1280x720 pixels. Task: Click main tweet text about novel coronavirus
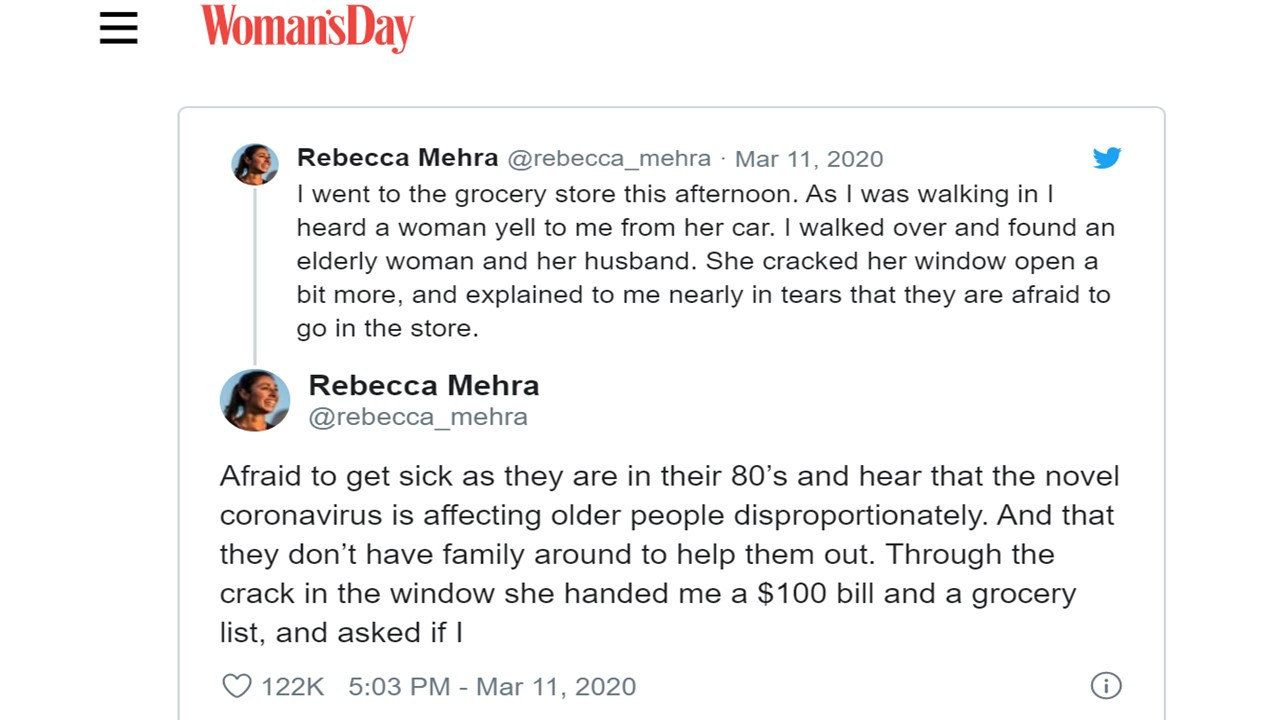pos(669,554)
